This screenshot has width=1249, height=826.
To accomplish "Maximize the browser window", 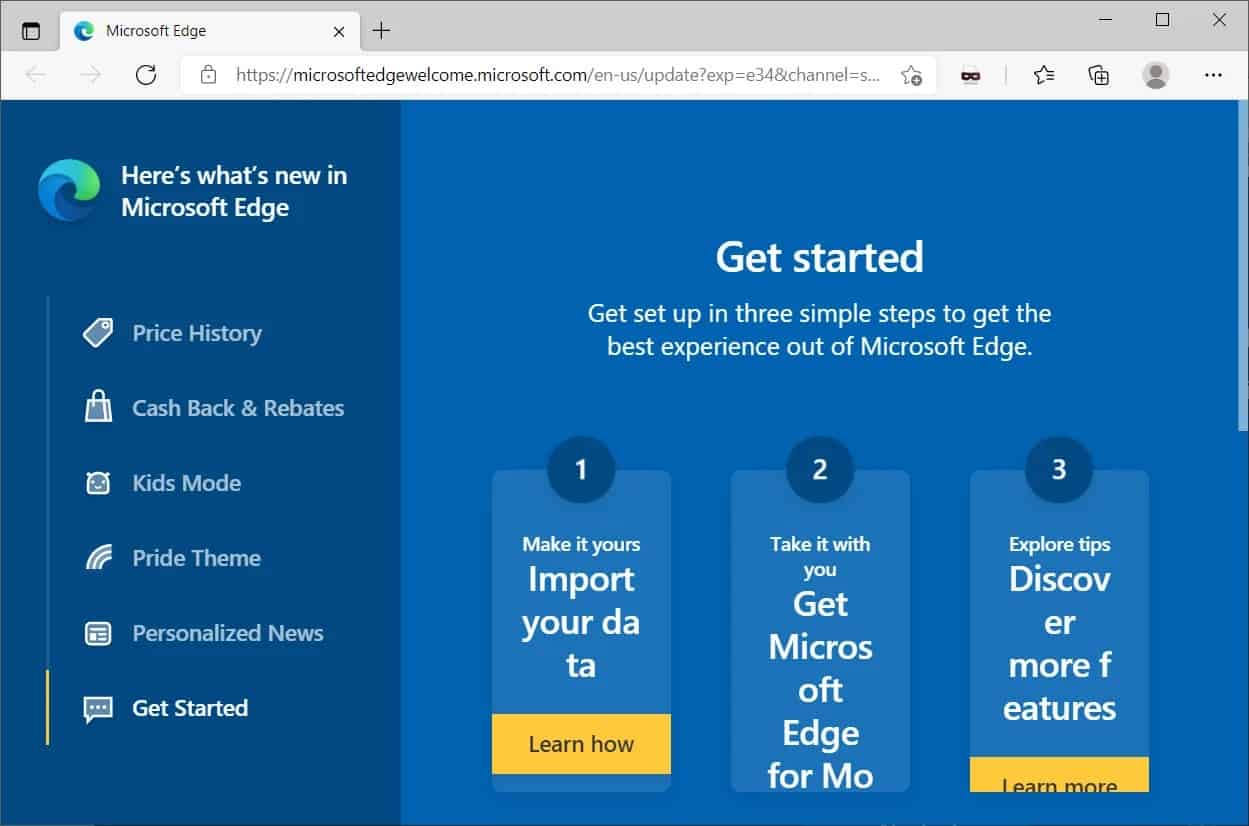I will click(x=1162, y=20).
